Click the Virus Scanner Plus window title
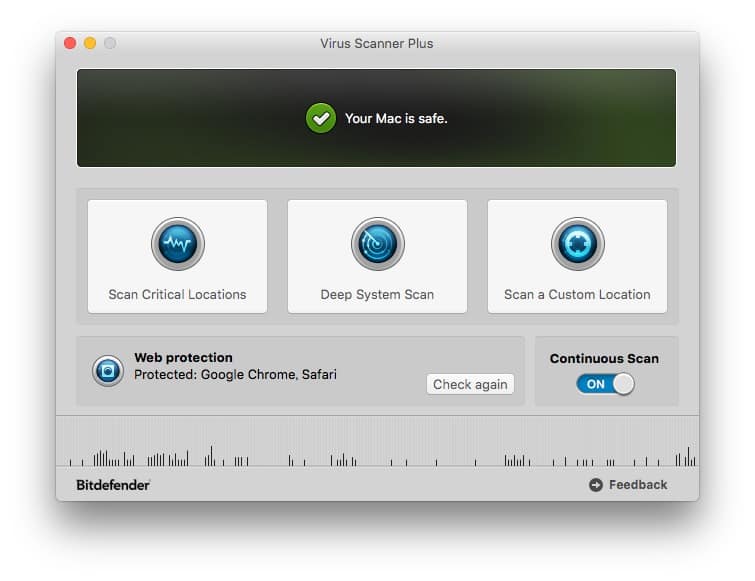Image resolution: width=755 pixels, height=581 pixels. click(x=377, y=43)
